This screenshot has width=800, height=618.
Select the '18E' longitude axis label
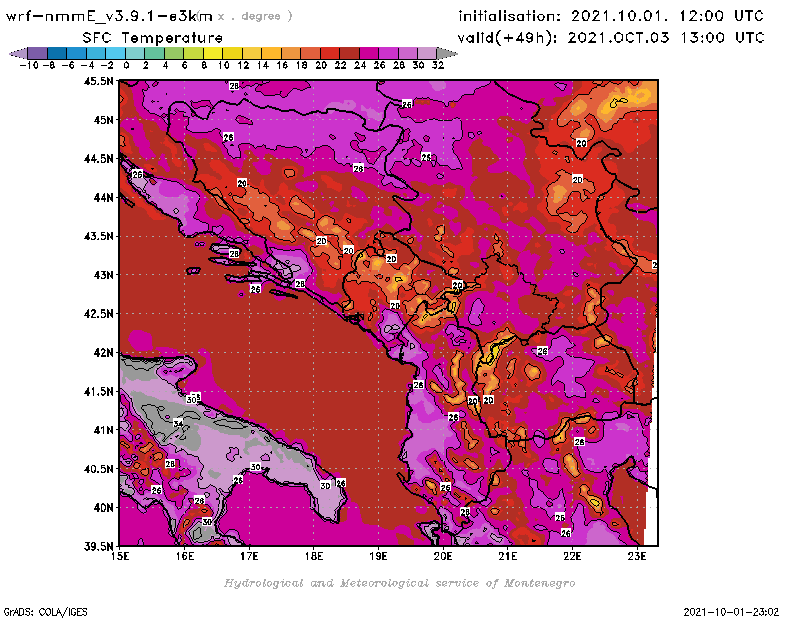pos(314,556)
